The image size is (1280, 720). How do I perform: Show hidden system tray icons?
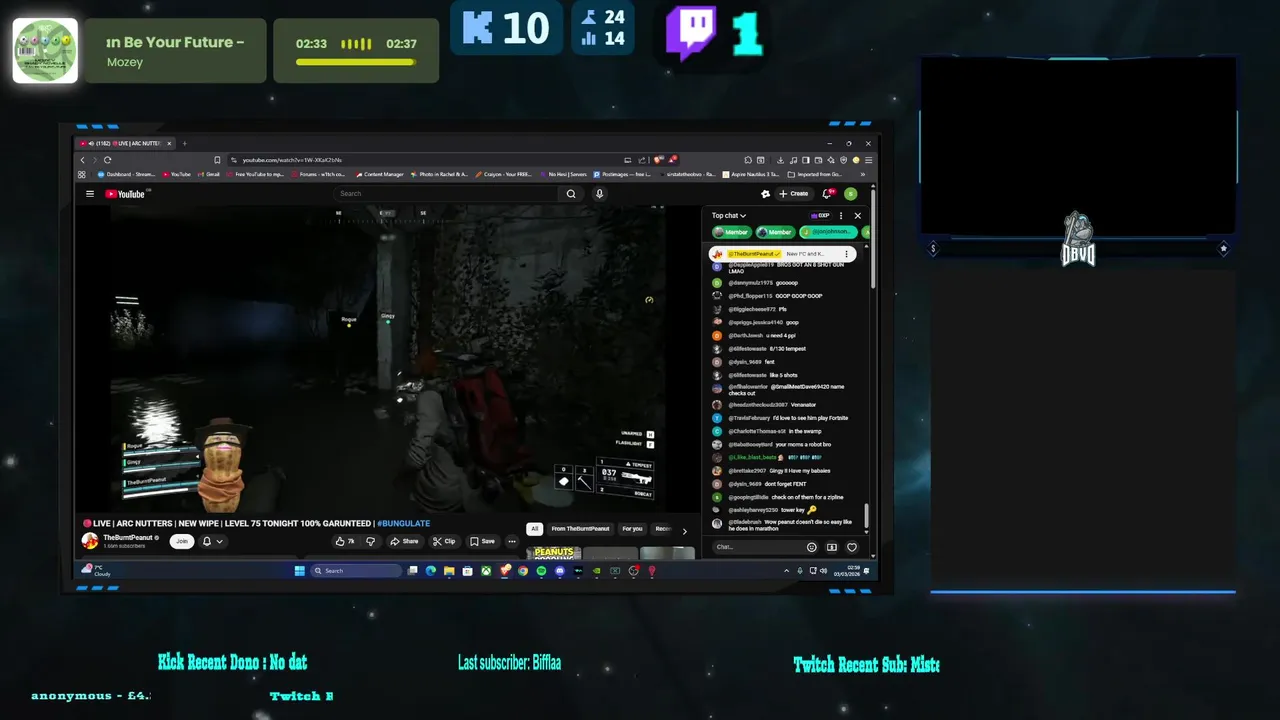[786, 571]
